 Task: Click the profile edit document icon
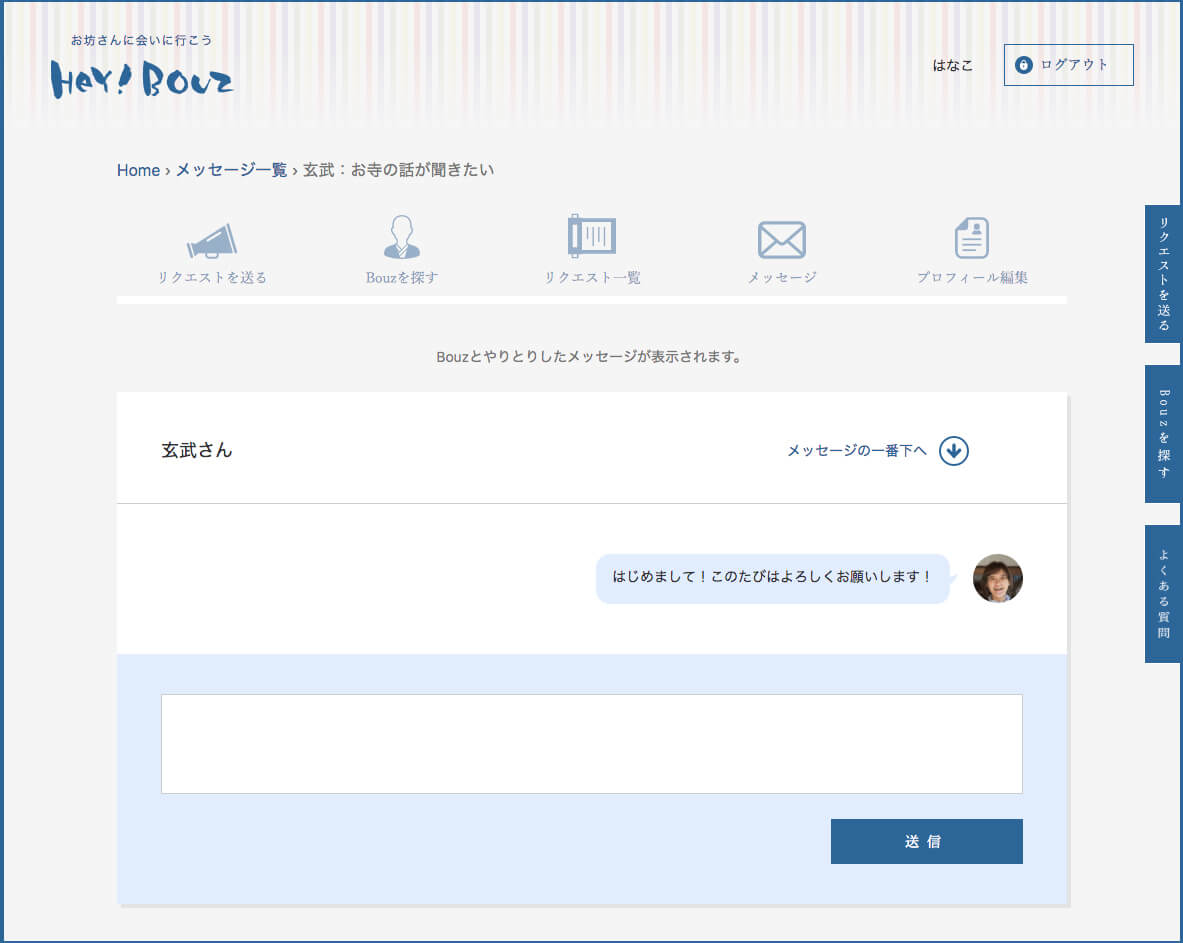pos(971,238)
